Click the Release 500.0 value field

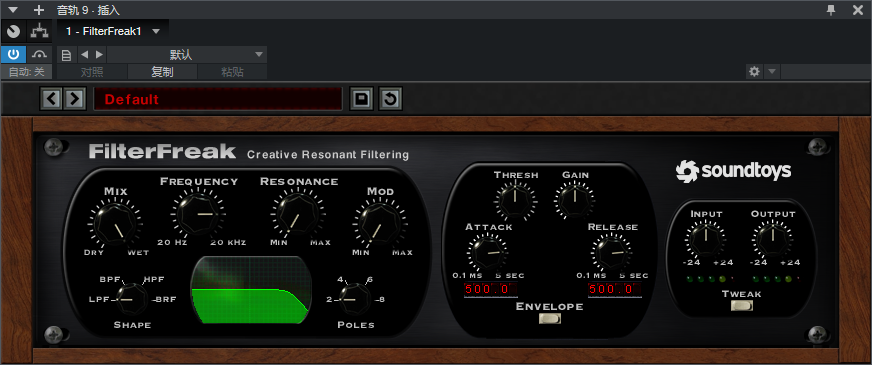pos(614,289)
